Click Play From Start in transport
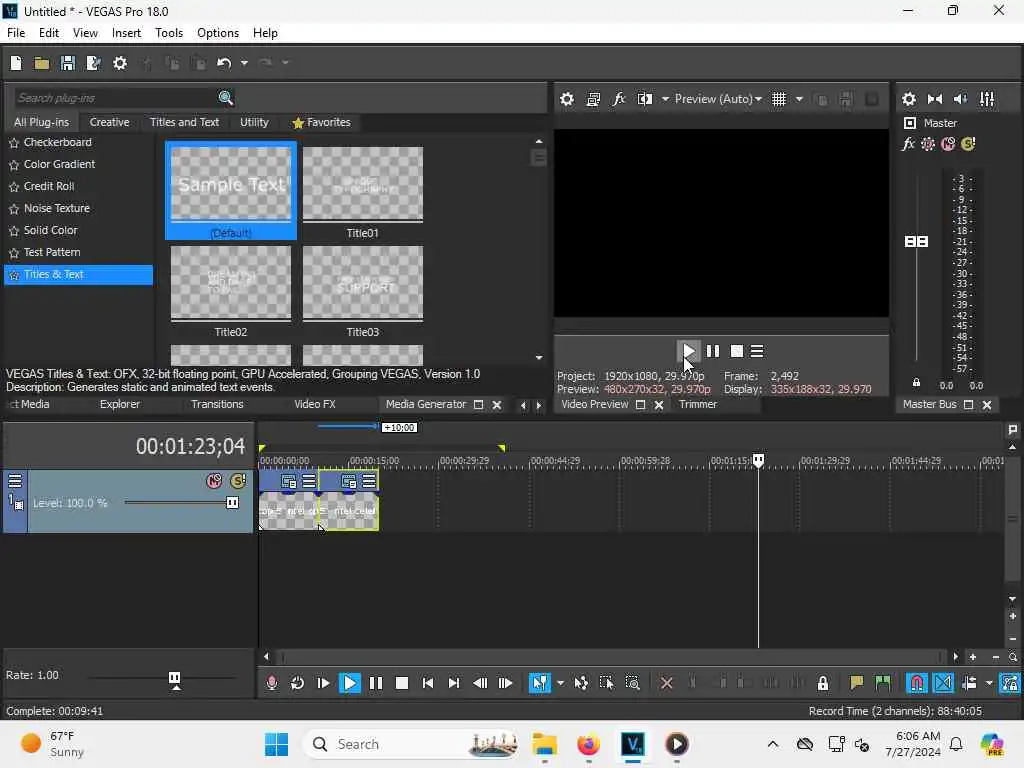 point(323,683)
